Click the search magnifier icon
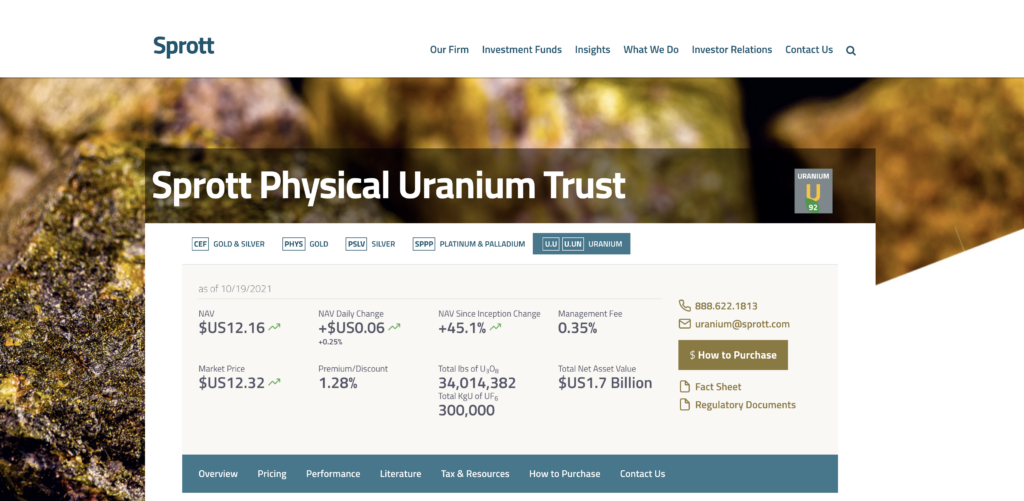 click(x=851, y=50)
